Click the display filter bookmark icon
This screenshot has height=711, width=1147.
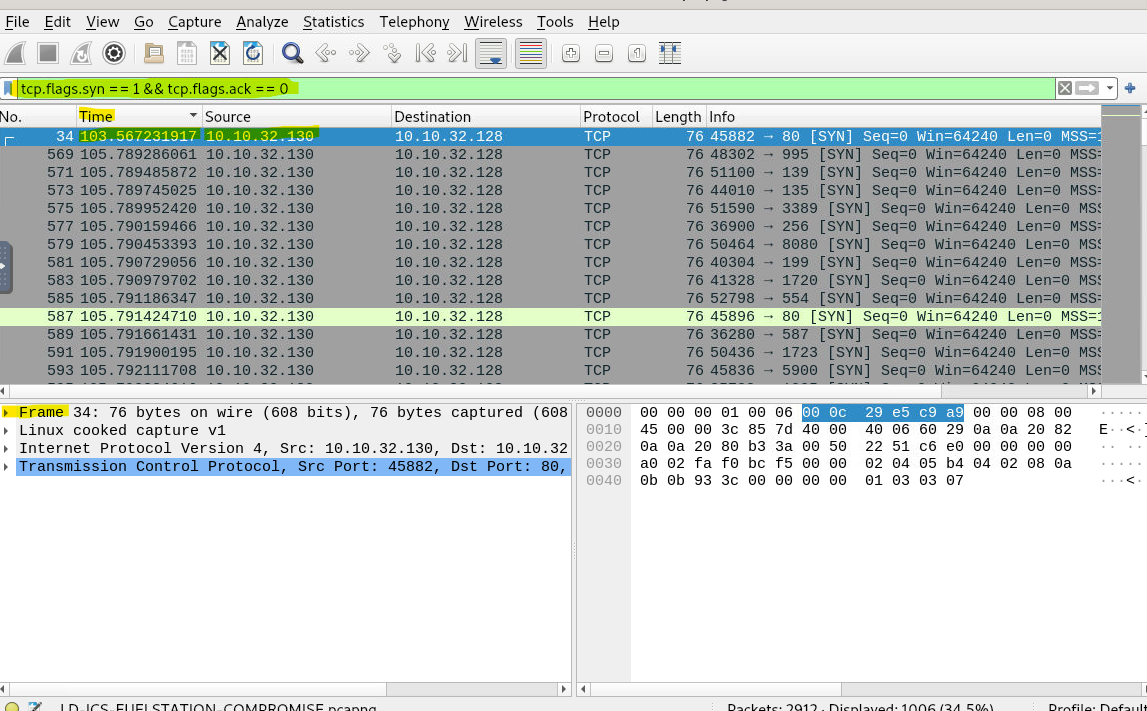pos(9,89)
